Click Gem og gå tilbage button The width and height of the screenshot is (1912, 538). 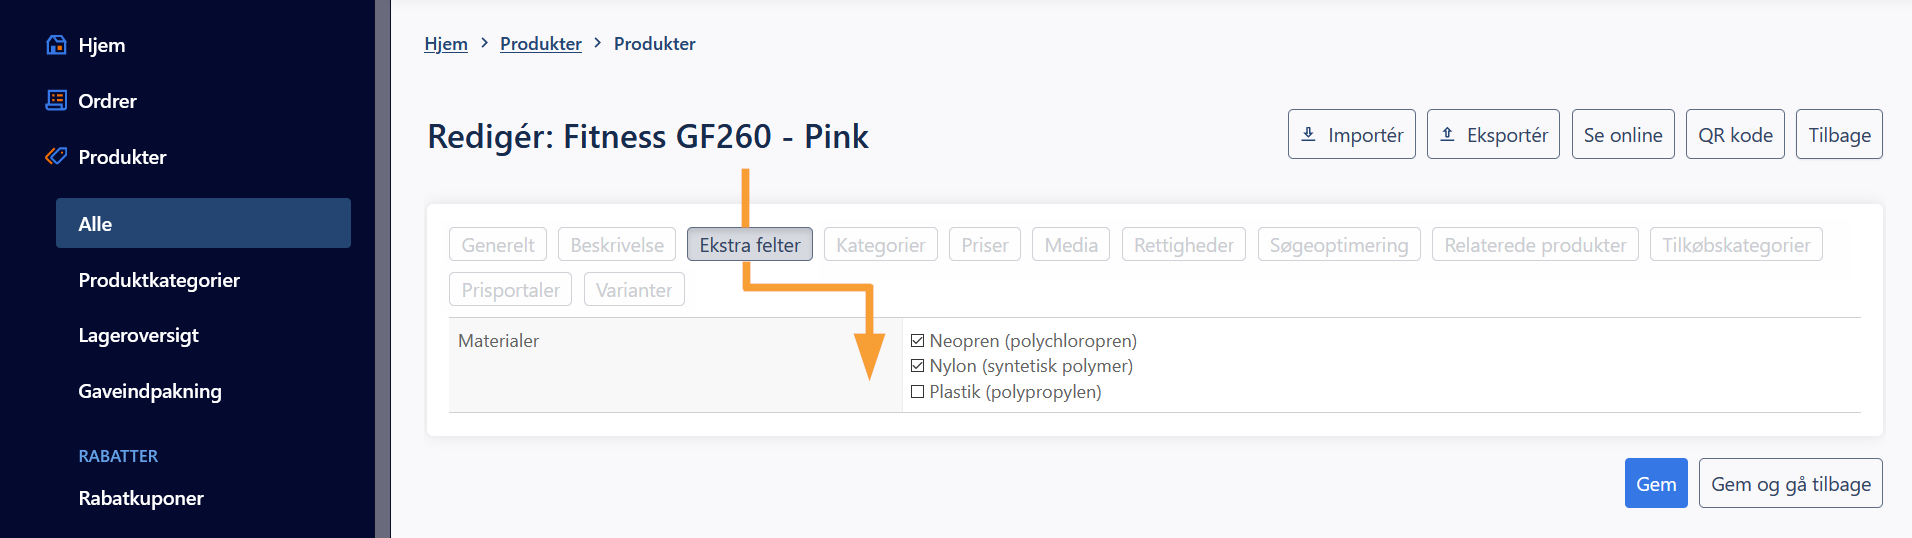click(1791, 483)
